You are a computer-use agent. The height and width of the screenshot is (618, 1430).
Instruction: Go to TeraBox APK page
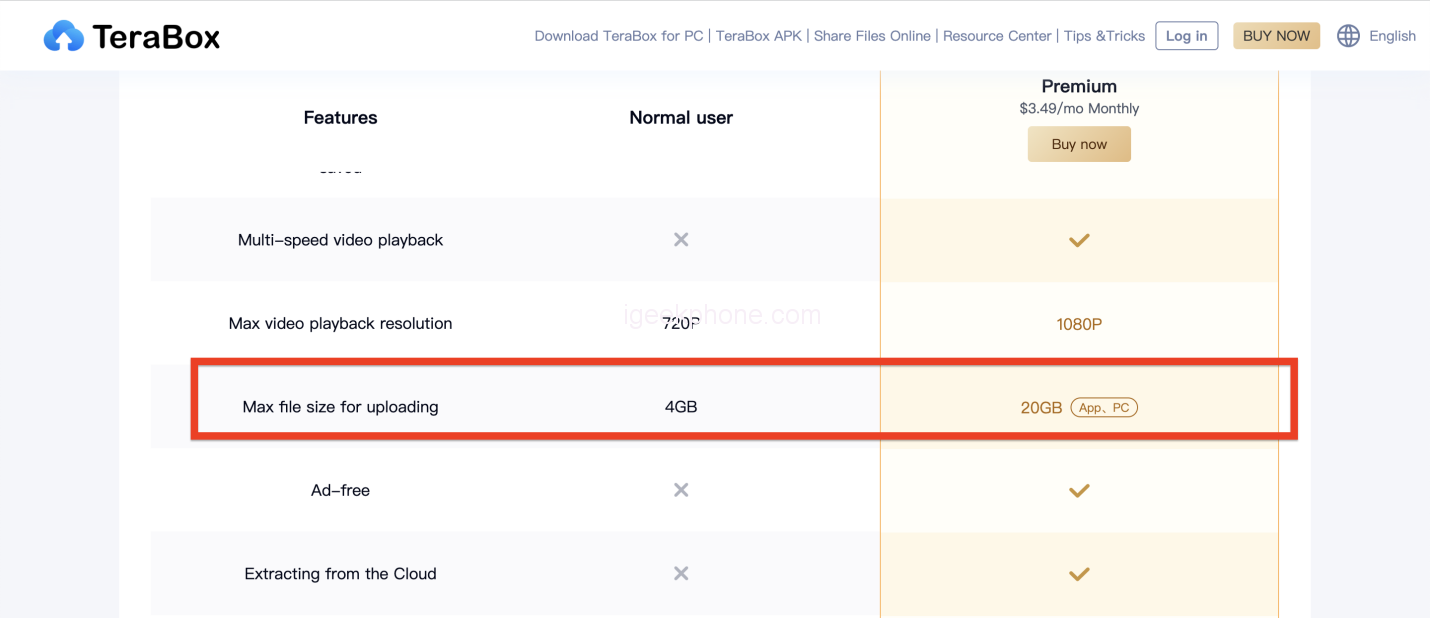pos(759,36)
